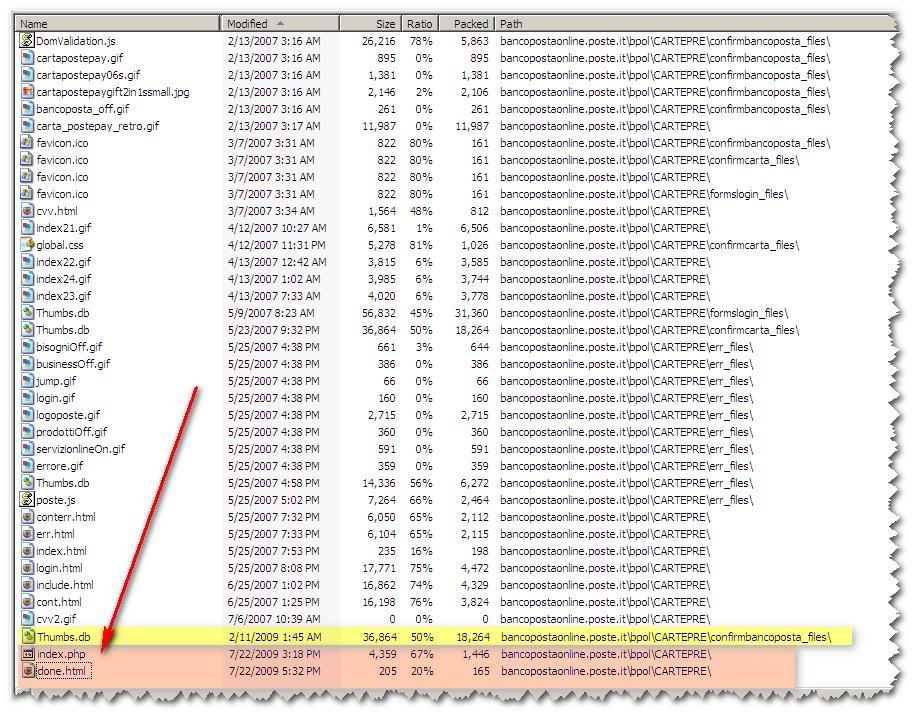
Task: Click the cvv.html file icon
Action: (x=28, y=211)
